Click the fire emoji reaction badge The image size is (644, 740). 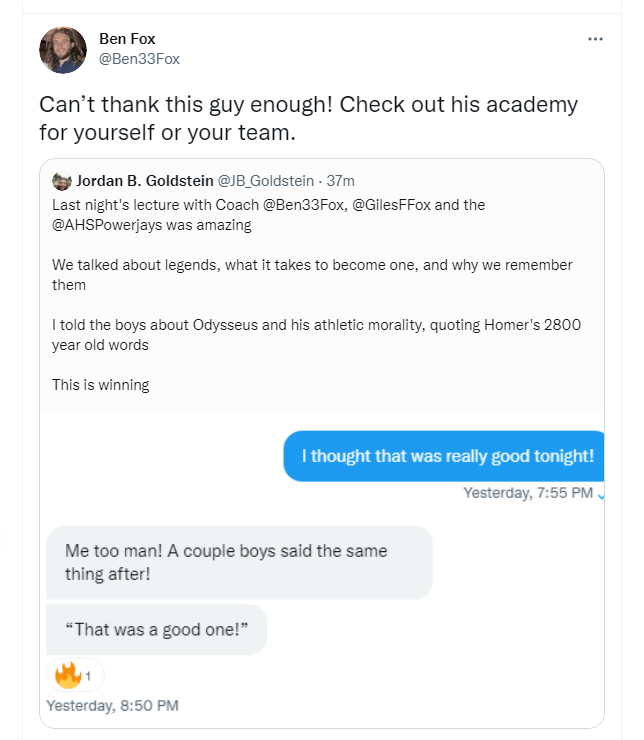[x=75, y=675]
